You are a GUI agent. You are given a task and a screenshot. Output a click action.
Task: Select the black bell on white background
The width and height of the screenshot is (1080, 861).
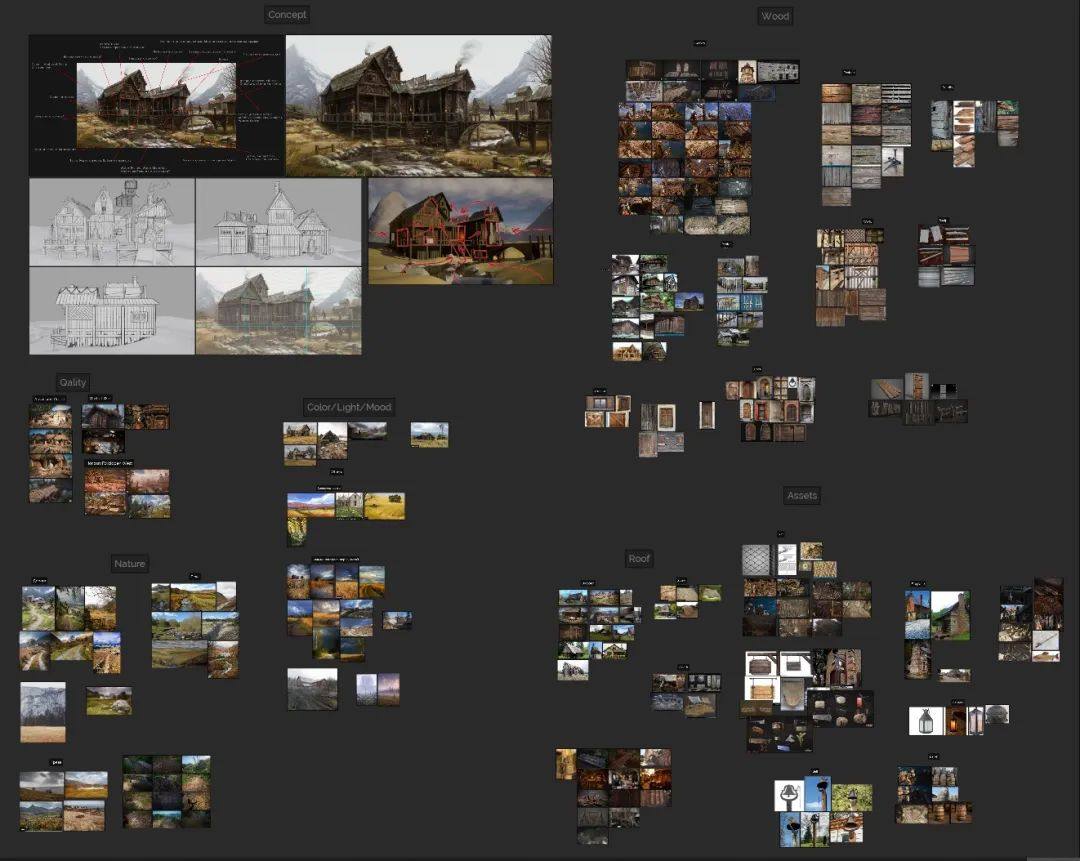coord(788,795)
